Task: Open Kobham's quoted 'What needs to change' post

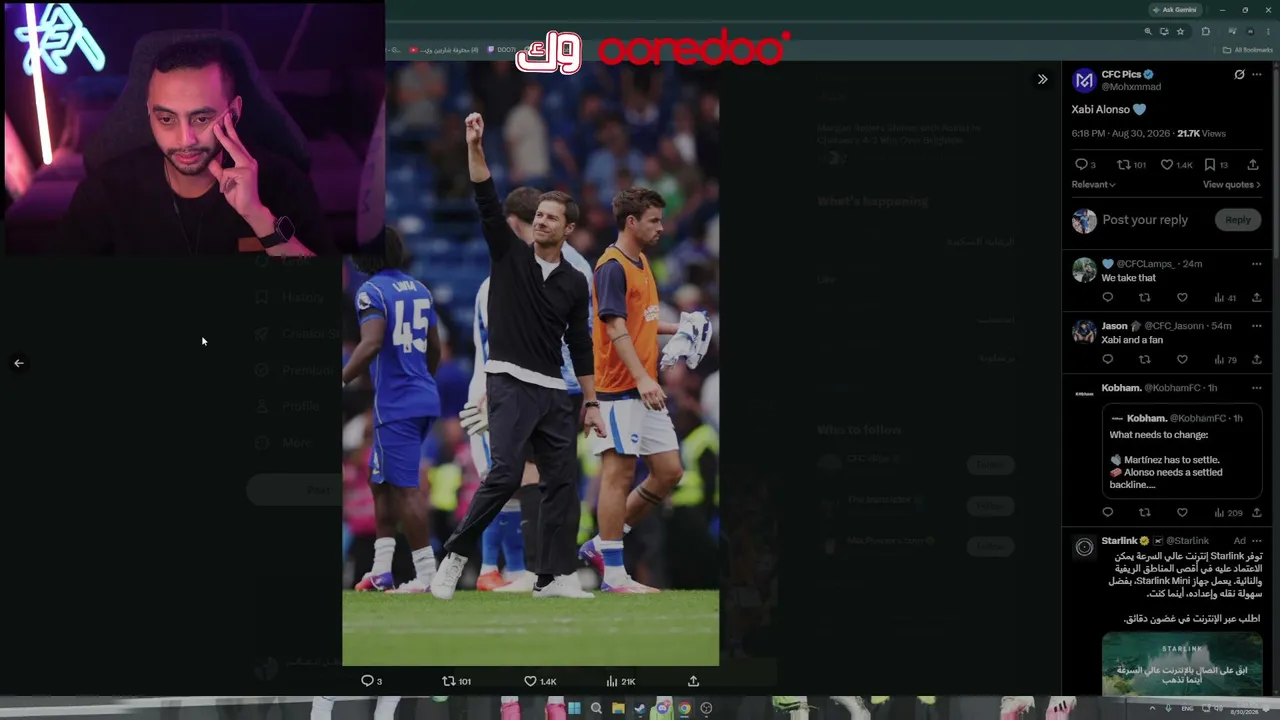Action: (x=1183, y=451)
